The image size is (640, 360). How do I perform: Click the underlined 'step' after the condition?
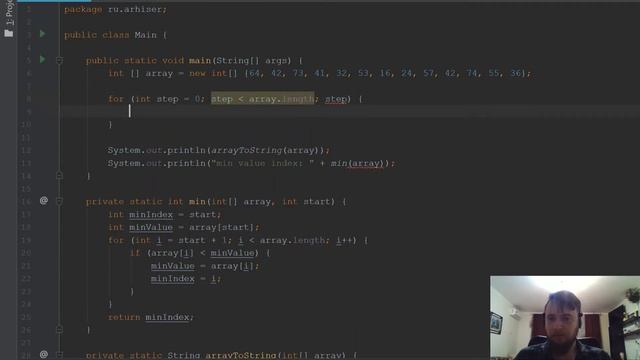336,99
